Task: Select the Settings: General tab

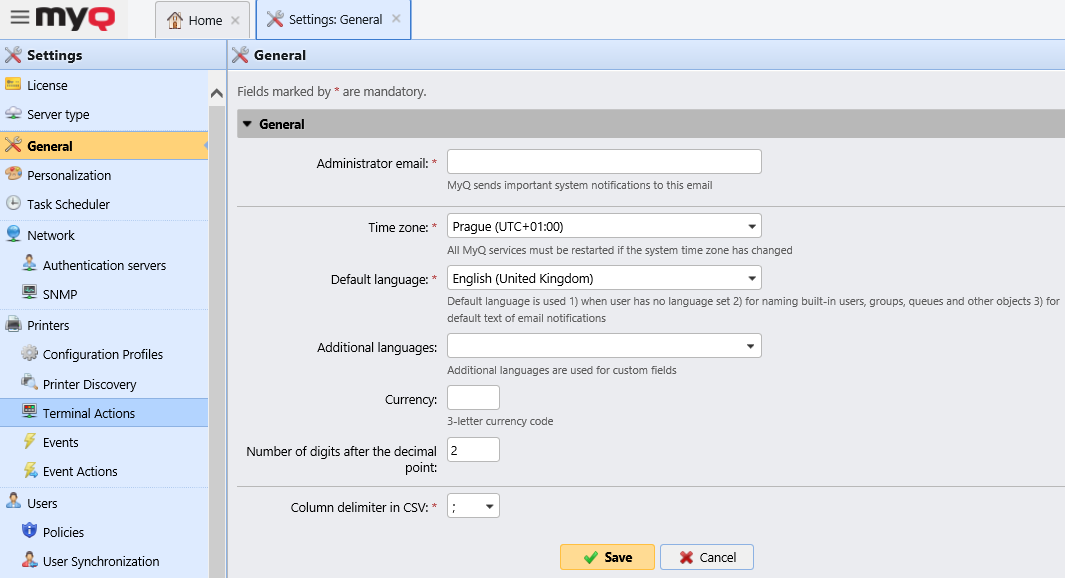Action: coord(327,18)
